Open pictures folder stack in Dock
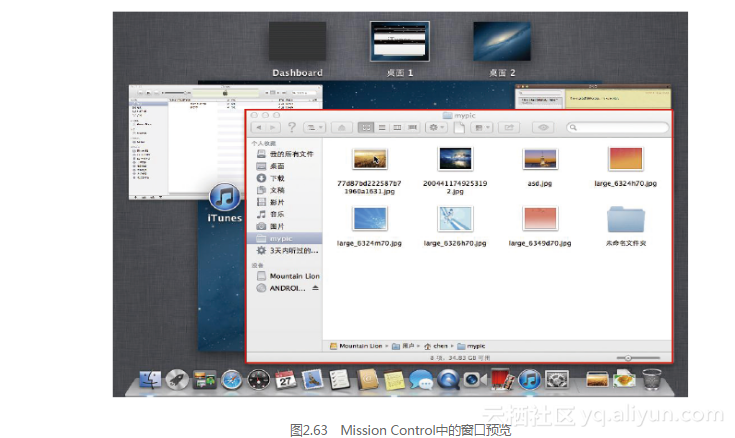 [597, 379]
